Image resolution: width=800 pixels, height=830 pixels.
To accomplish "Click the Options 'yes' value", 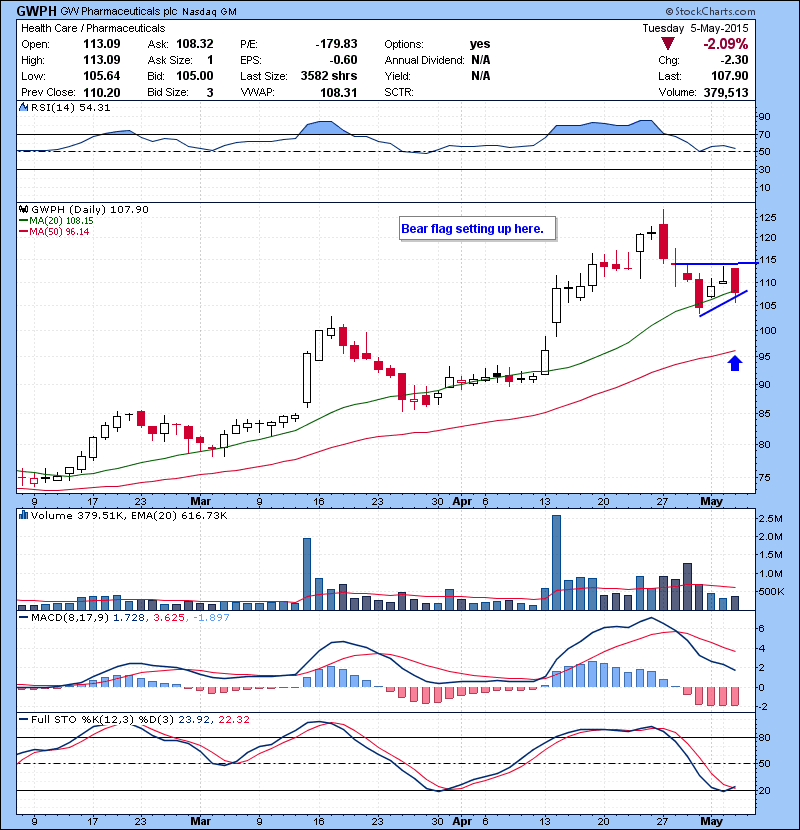I will 480,44.
